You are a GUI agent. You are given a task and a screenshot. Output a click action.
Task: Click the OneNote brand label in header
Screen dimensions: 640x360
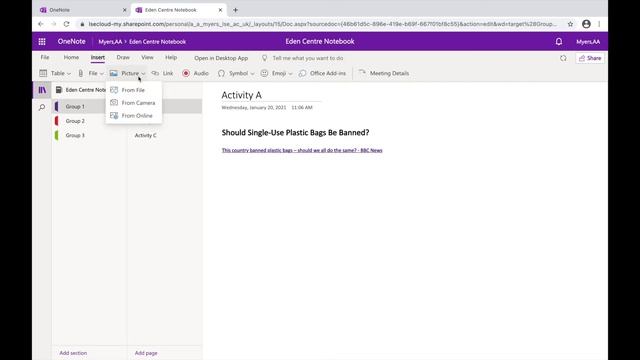coord(71,42)
